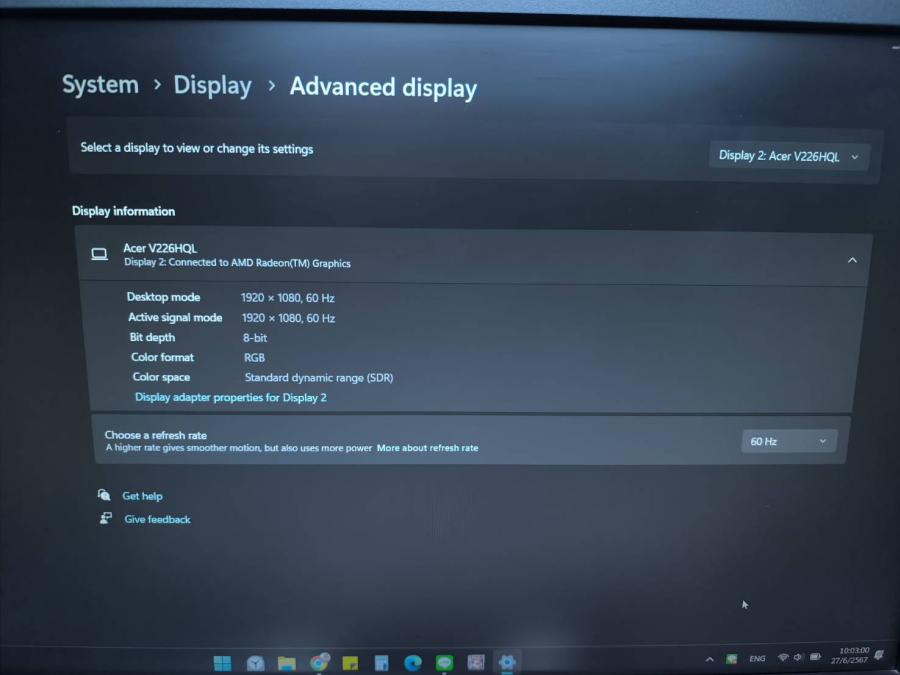Open the Windows Start menu
900x675 pixels.
pyautogui.click(x=222, y=663)
